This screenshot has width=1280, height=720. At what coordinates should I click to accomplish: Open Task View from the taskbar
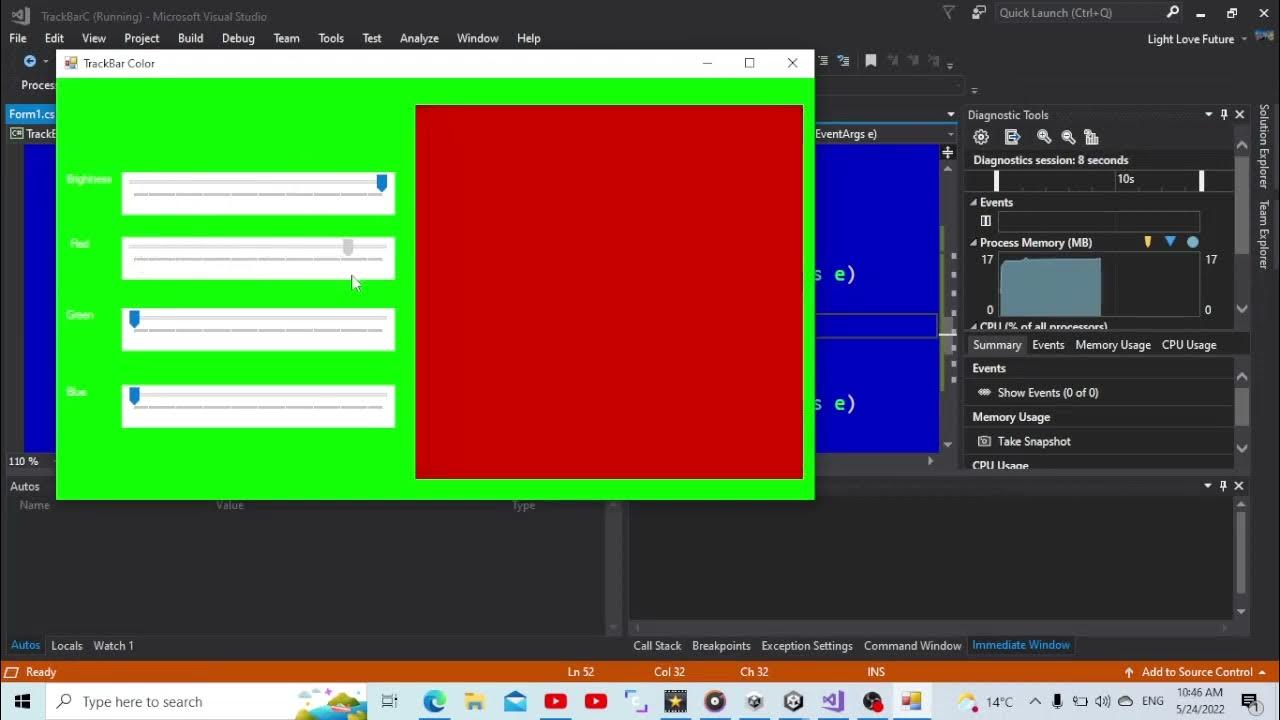(x=390, y=701)
